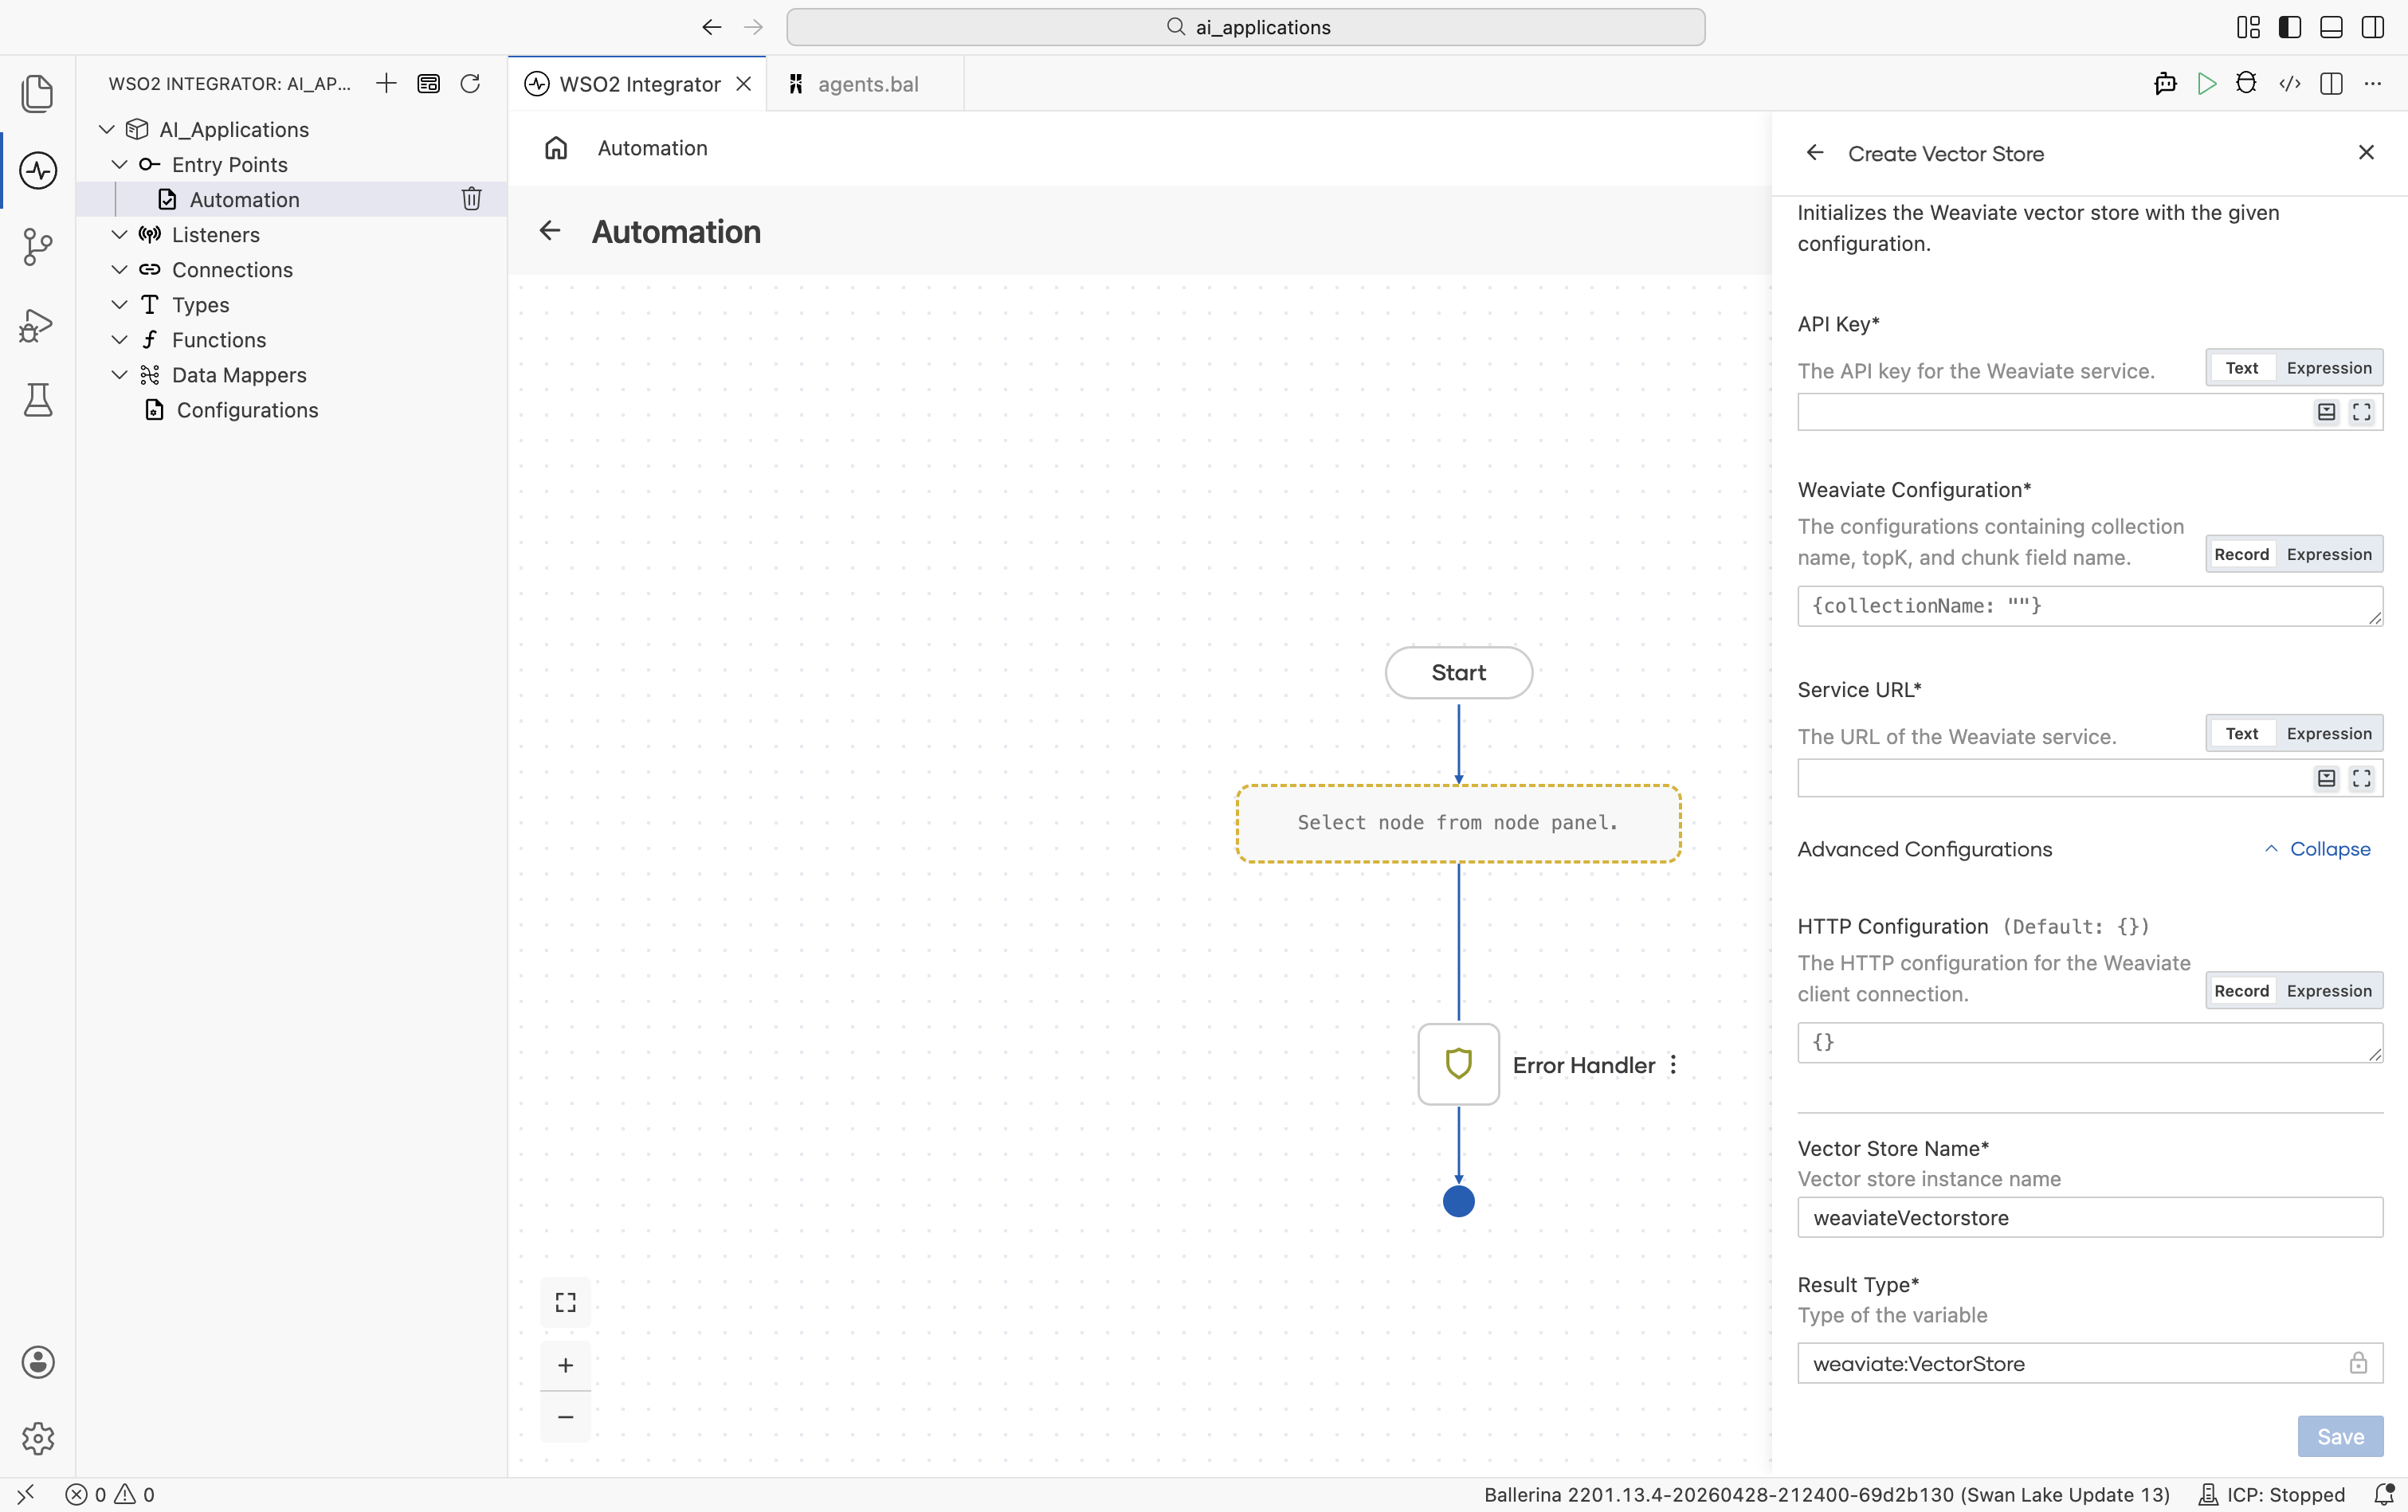Image resolution: width=2408 pixels, height=1512 pixels.
Task: Zoom in the diagram with plus button
Action: 566,1365
